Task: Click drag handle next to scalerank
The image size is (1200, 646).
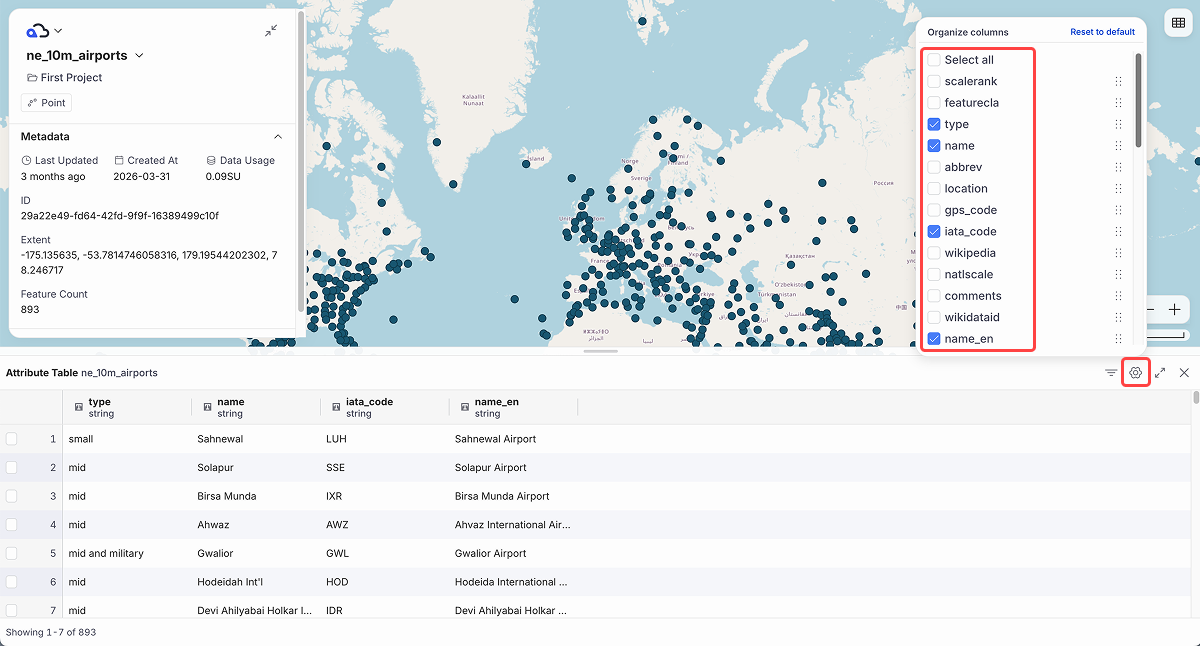Action: (1118, 82)
